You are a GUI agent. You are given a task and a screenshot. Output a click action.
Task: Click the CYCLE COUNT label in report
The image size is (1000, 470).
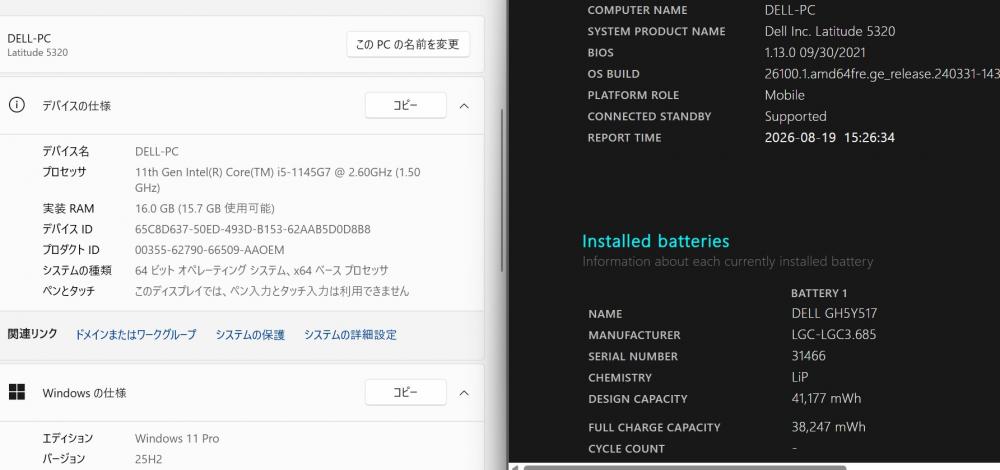(x=626, y=448)
